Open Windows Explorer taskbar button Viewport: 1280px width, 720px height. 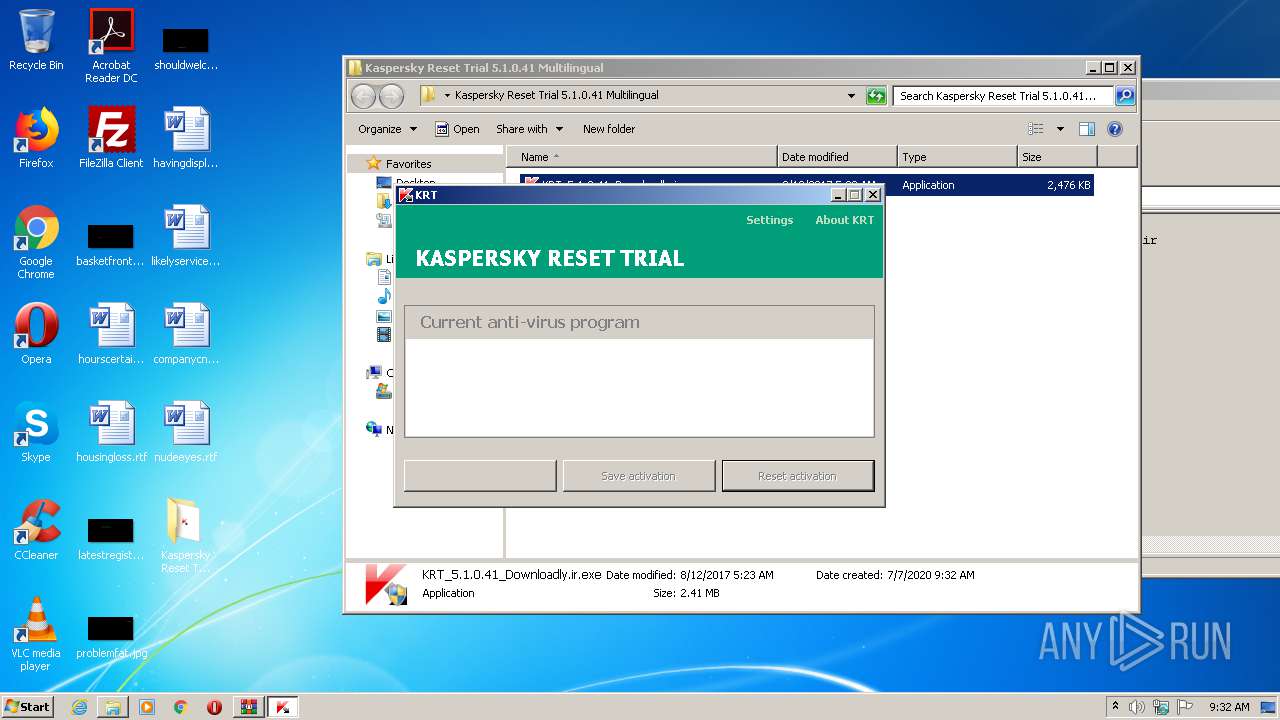113,707
